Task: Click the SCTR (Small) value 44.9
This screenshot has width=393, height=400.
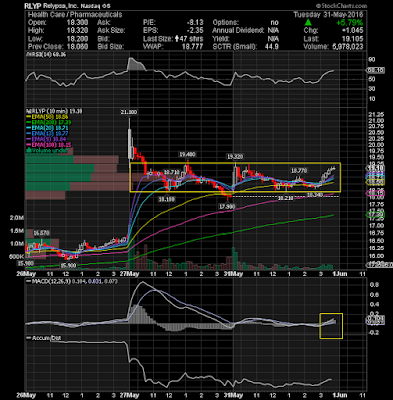Action: tap(272, 47)
